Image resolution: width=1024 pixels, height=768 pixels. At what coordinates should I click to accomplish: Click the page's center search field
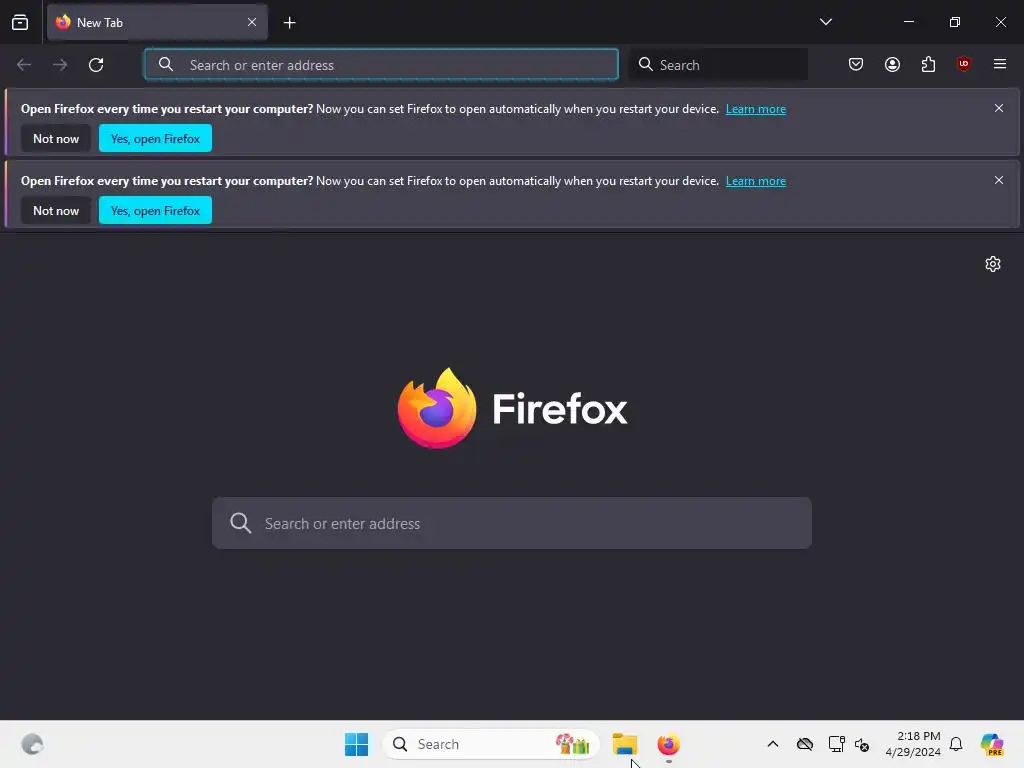(512, 523)
